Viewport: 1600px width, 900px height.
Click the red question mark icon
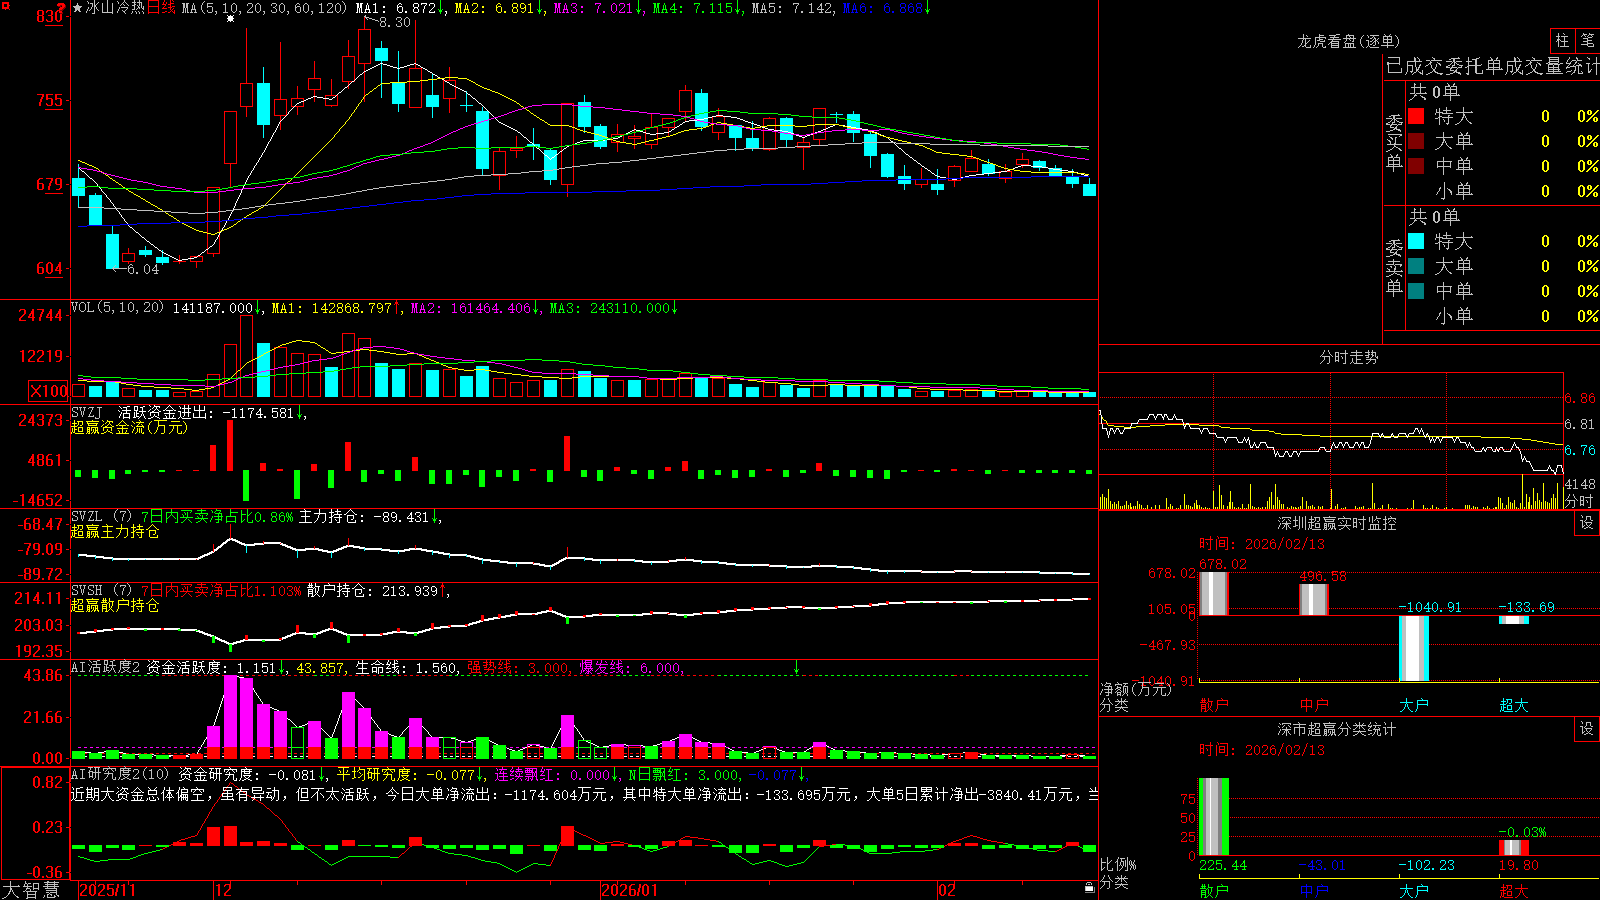pos(62,8)
